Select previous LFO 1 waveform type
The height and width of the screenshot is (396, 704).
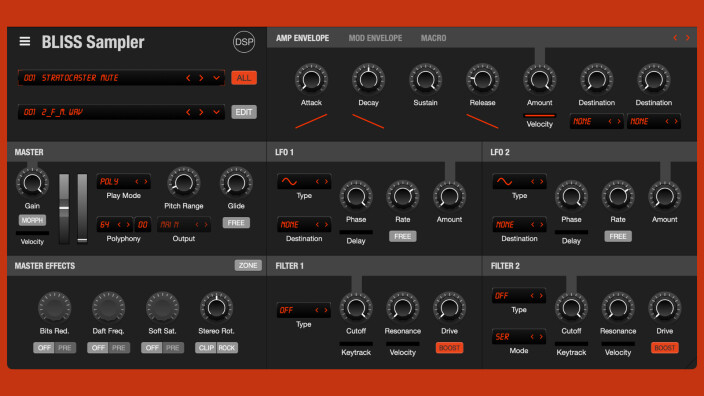(x=317, y=182)
